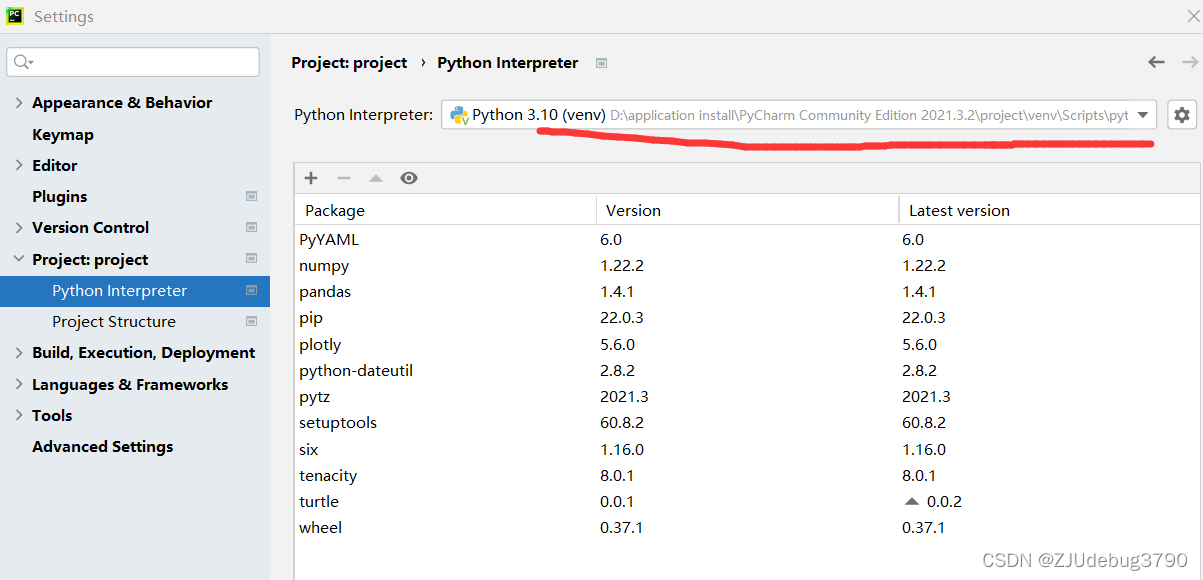Select Python Interpreter in sidebar
1203x580 pixels.
[135, 291]
